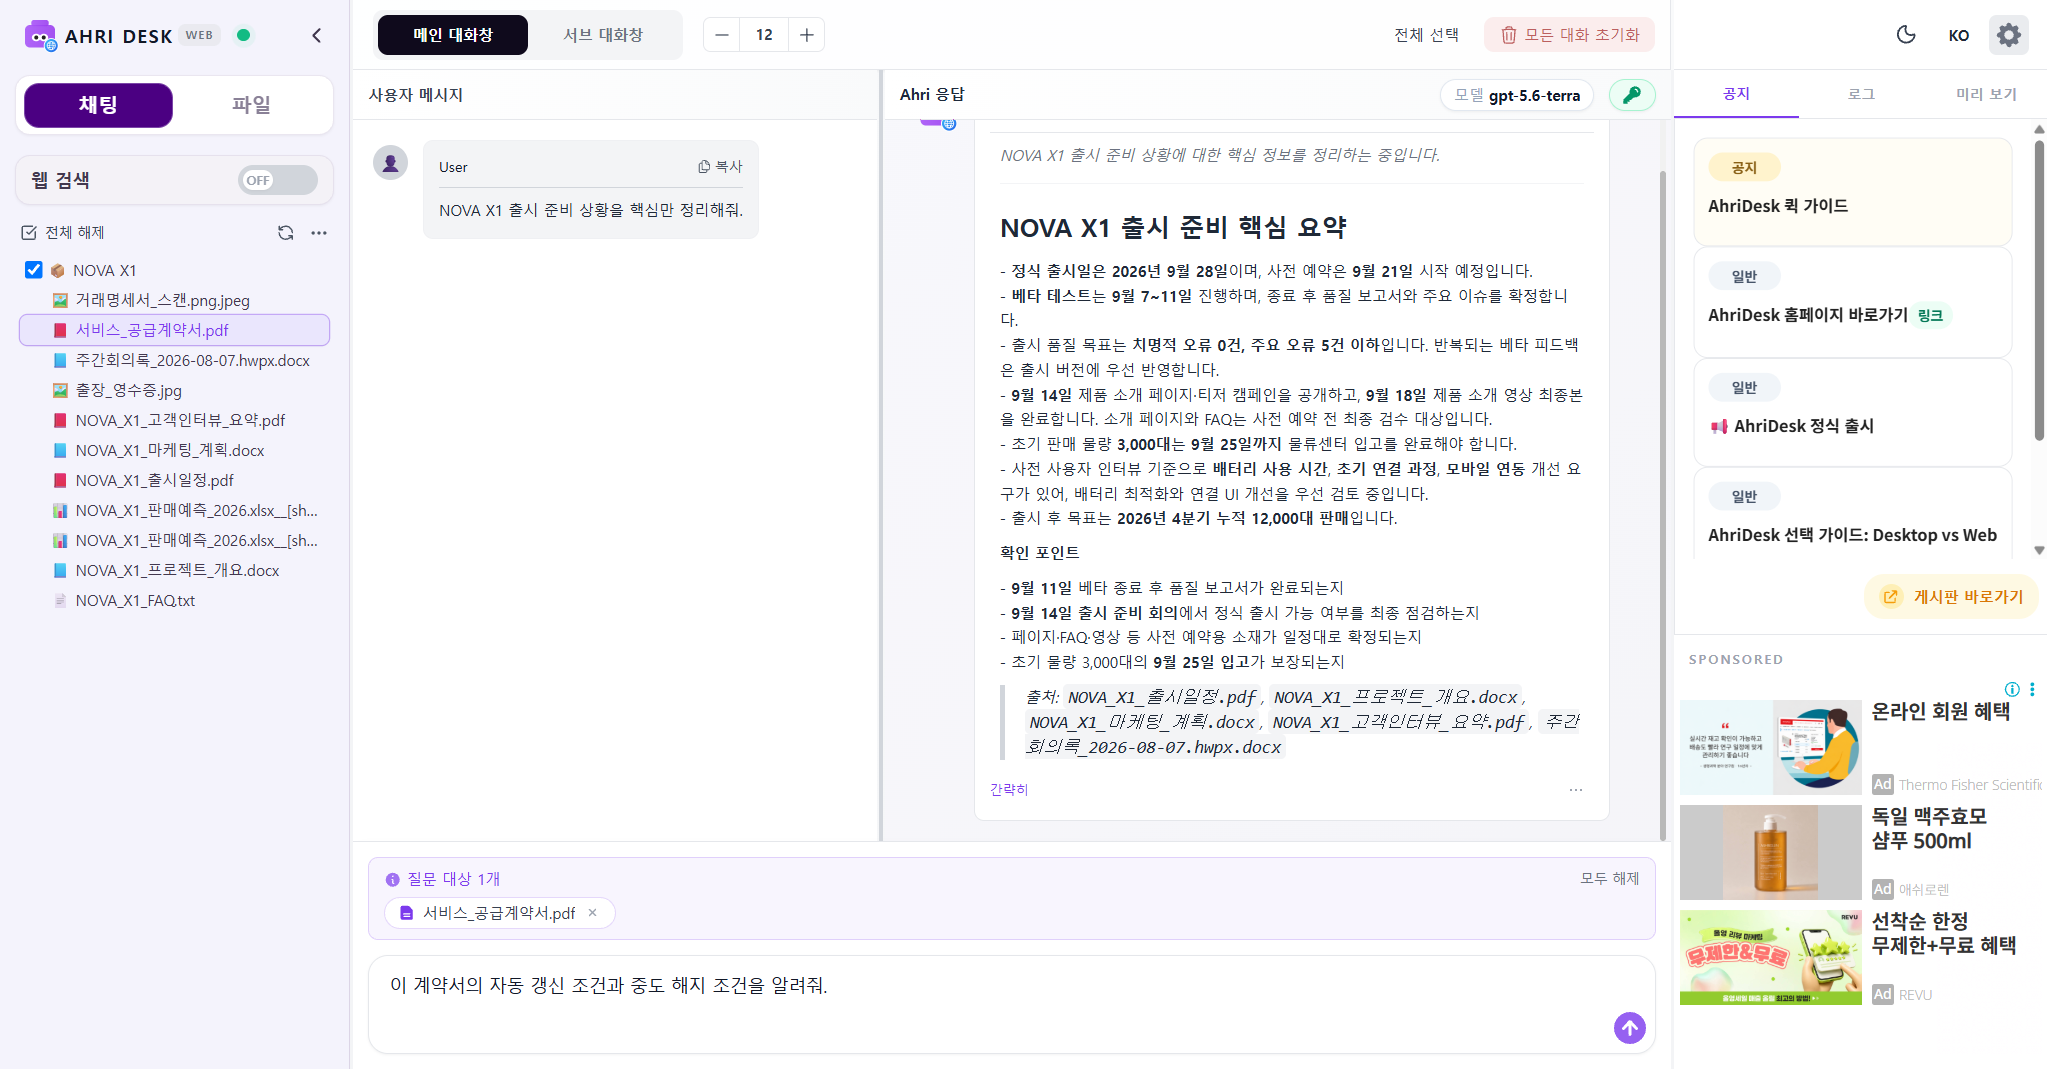2047x1069 pixels.
Task: Click the spreadsheet icon of first NOVA_X1_판매예측_2026.xlsx
Action: tap(60, 510)
